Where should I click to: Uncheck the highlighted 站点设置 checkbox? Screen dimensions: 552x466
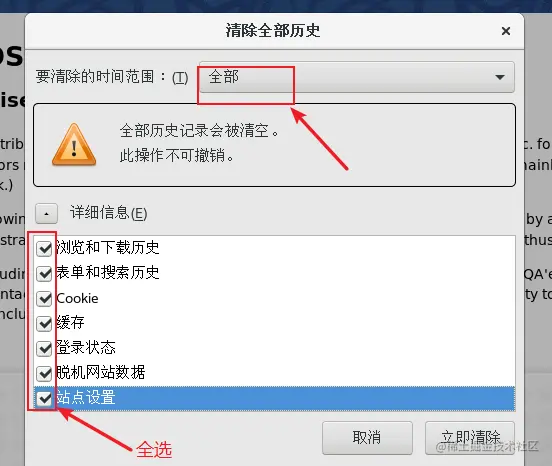click(x=44, y=398)
